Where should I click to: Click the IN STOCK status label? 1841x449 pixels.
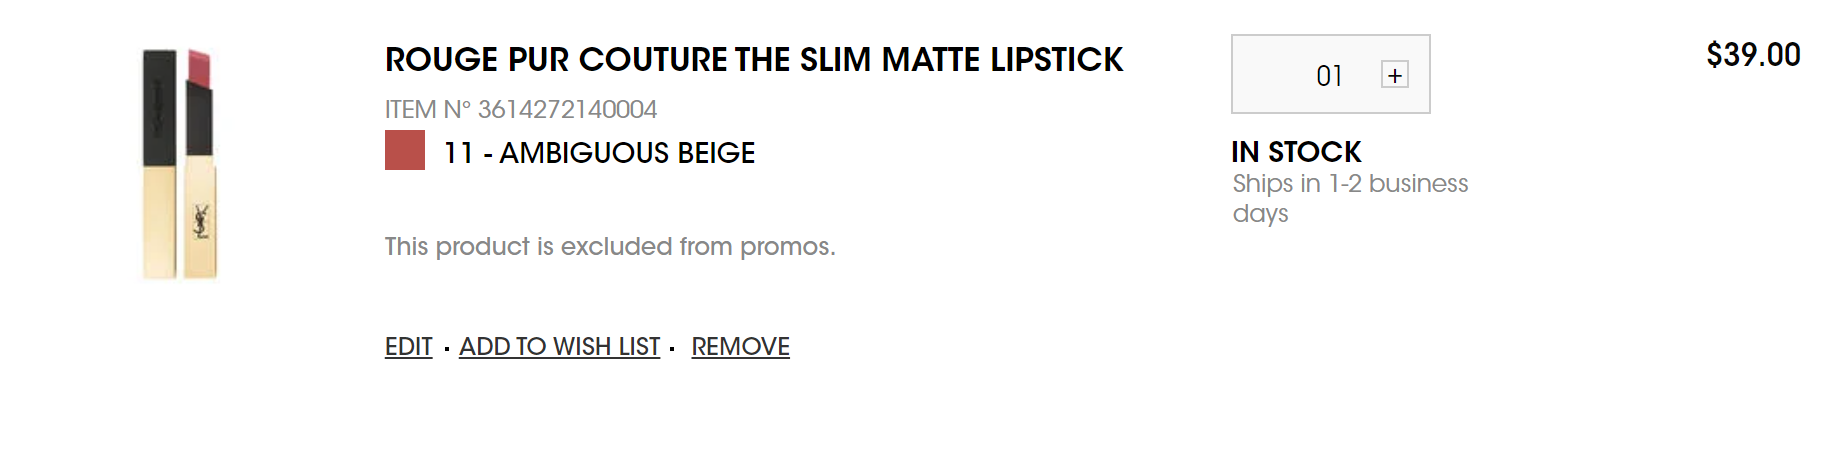click(1296, 152)
